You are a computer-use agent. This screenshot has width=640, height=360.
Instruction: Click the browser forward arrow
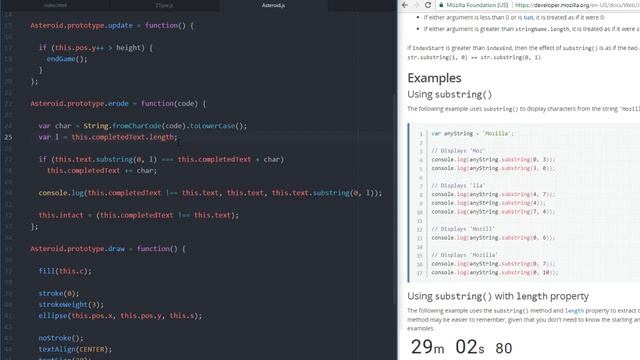[x=416, y=5]
